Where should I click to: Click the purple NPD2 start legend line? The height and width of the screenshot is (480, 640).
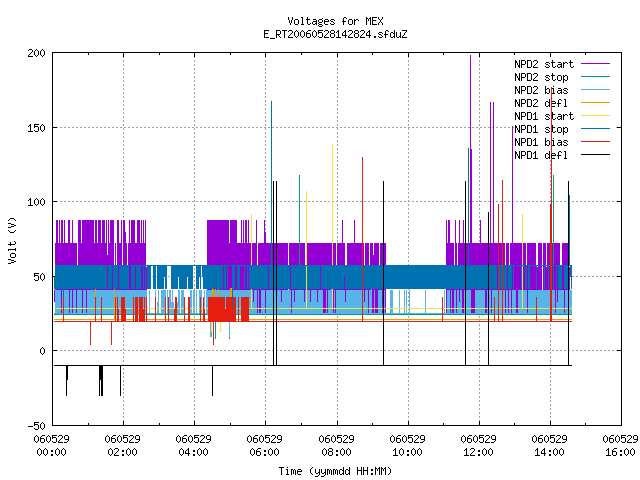point(595,64)
